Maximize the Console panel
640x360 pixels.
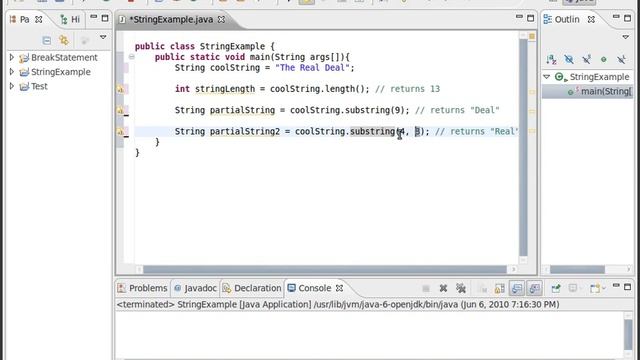point(627,287)
